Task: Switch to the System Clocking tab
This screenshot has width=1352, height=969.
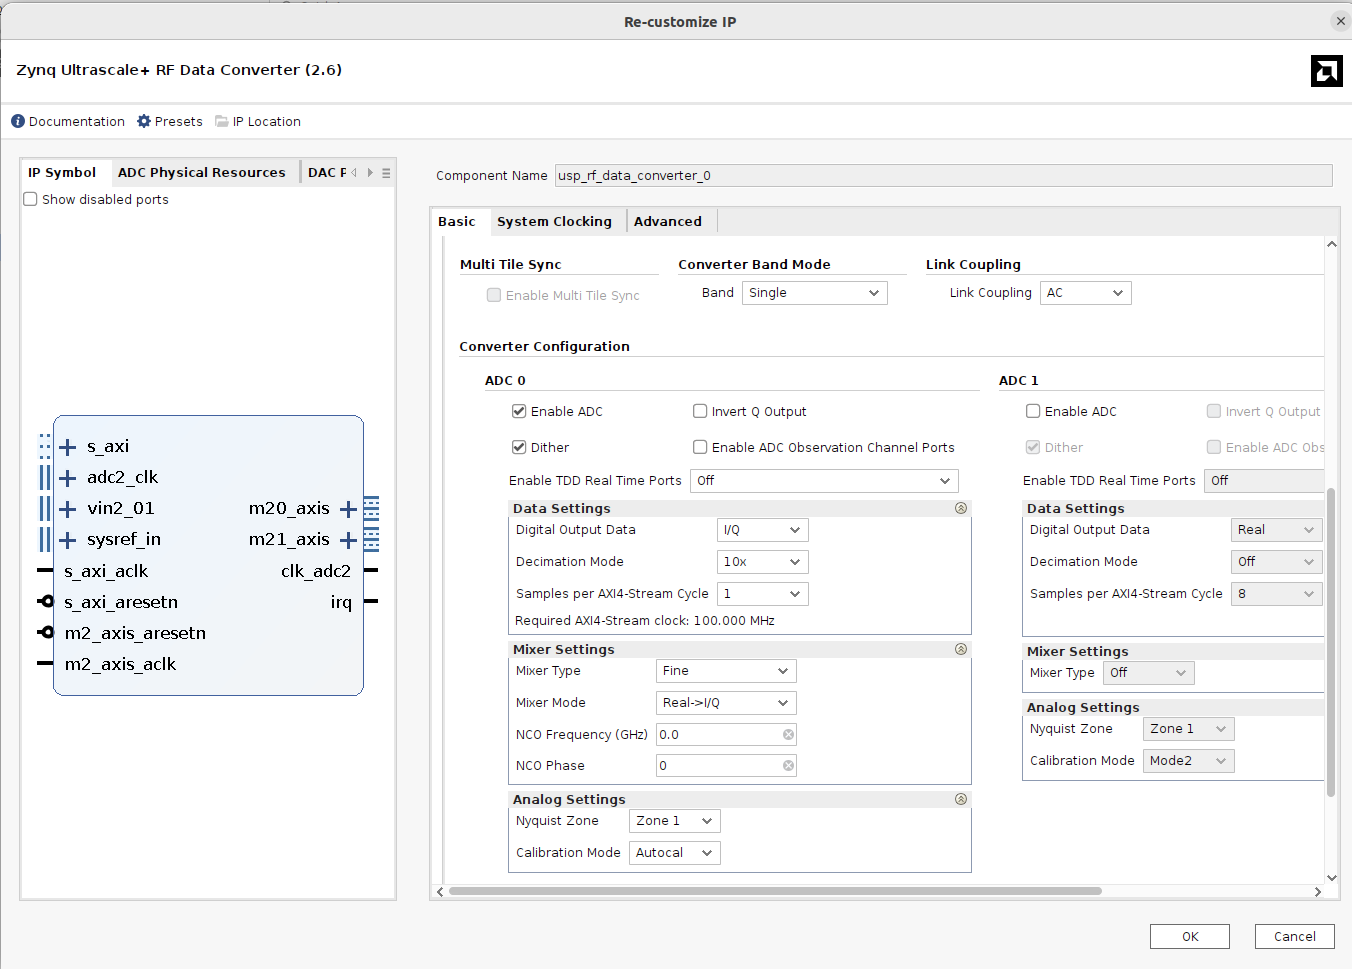Action: click(554, 222)
